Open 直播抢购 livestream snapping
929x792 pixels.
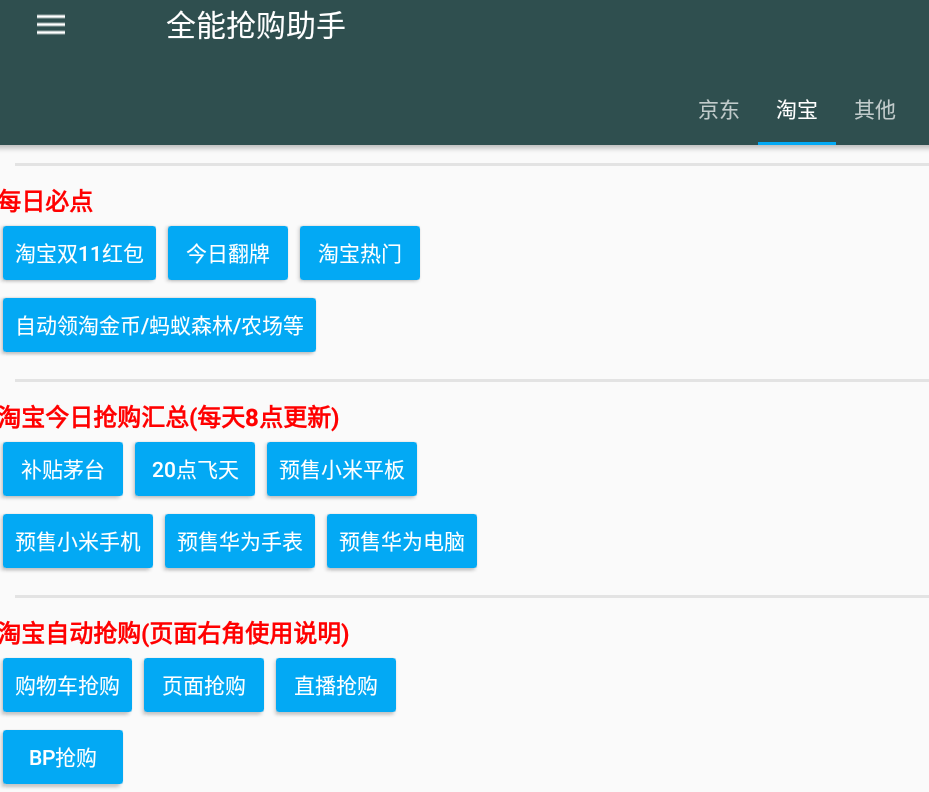pos(336,685)
